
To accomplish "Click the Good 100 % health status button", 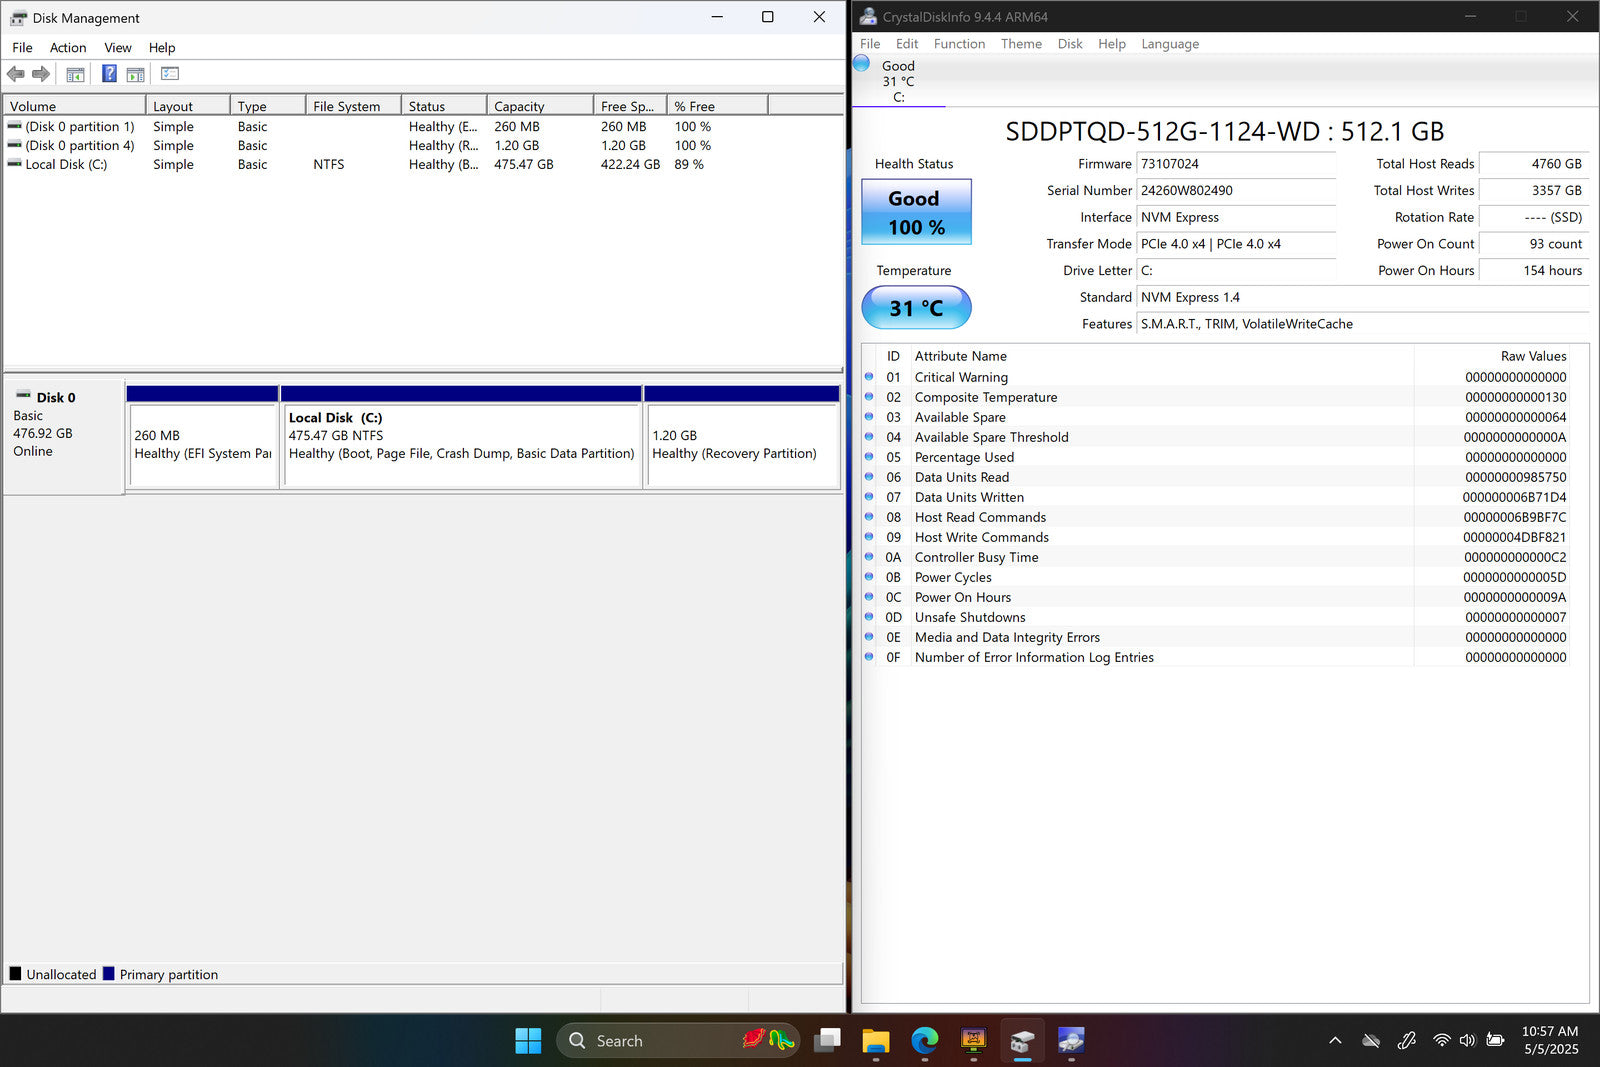I will tap(916, 212).
